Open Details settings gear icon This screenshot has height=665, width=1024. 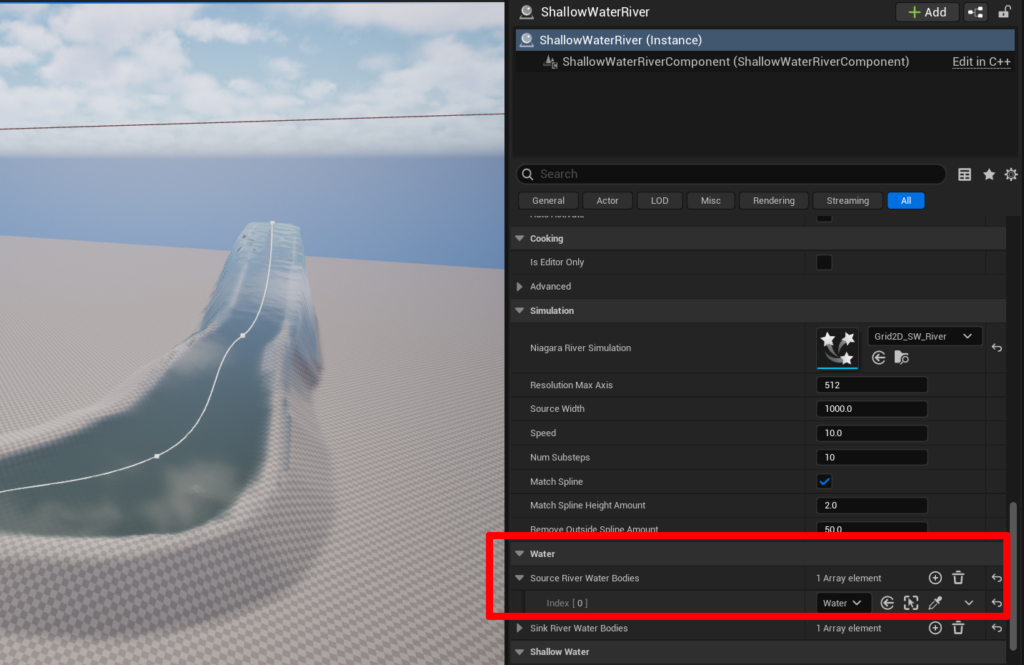point(1011,174)
